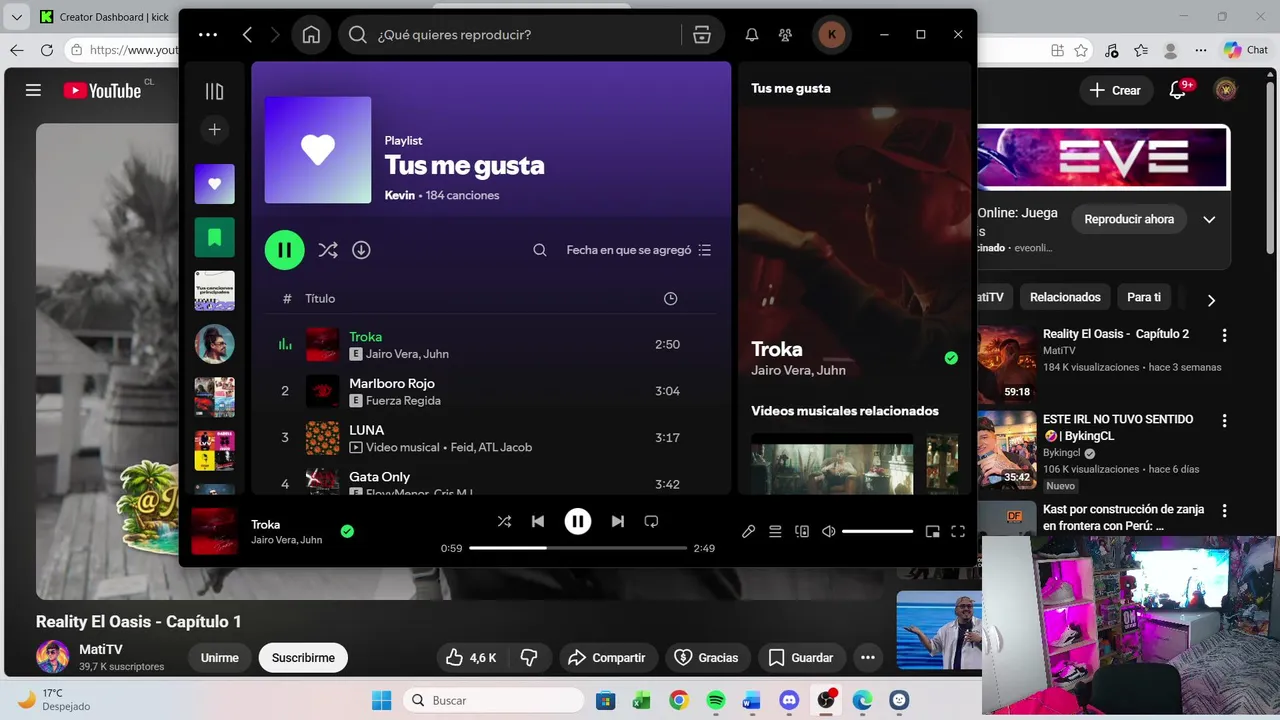Open green bookmark item in sidebar
This screenshot has width=1280, height=720.
214,238
